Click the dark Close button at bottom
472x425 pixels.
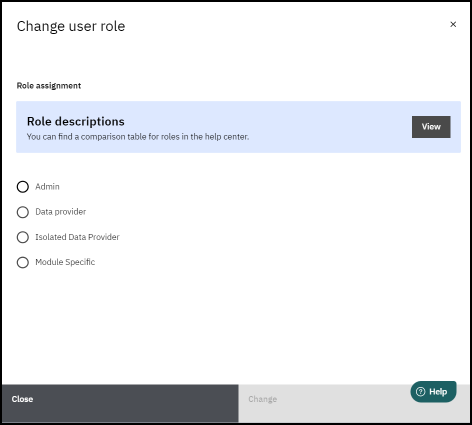[120, 403]
